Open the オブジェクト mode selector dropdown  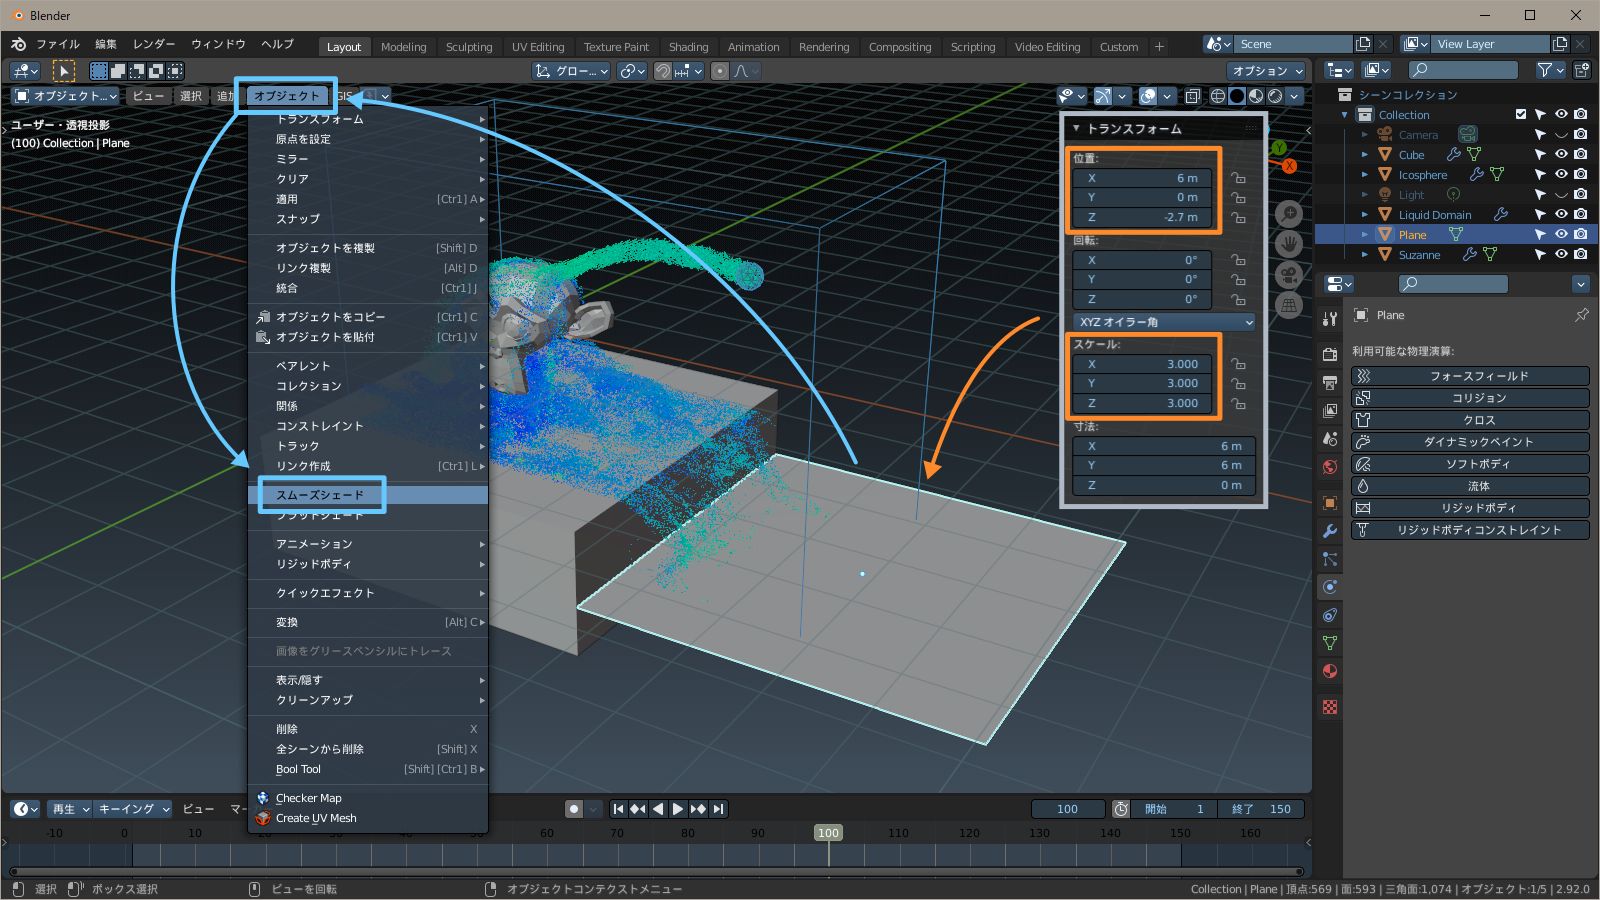(x=65, y=96)
